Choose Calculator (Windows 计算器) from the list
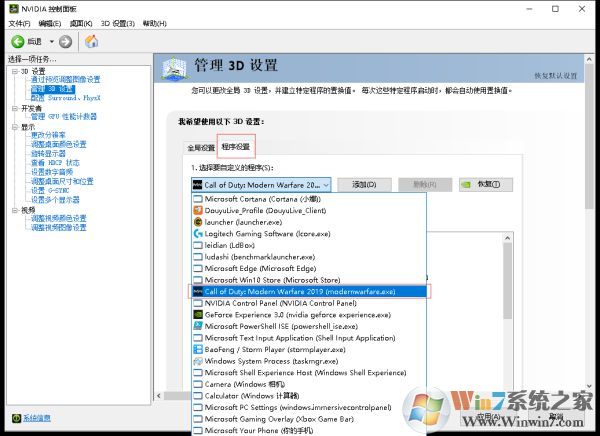Image resolution: width=600 pixels, height=436 pixels. (x=309, y=396)
